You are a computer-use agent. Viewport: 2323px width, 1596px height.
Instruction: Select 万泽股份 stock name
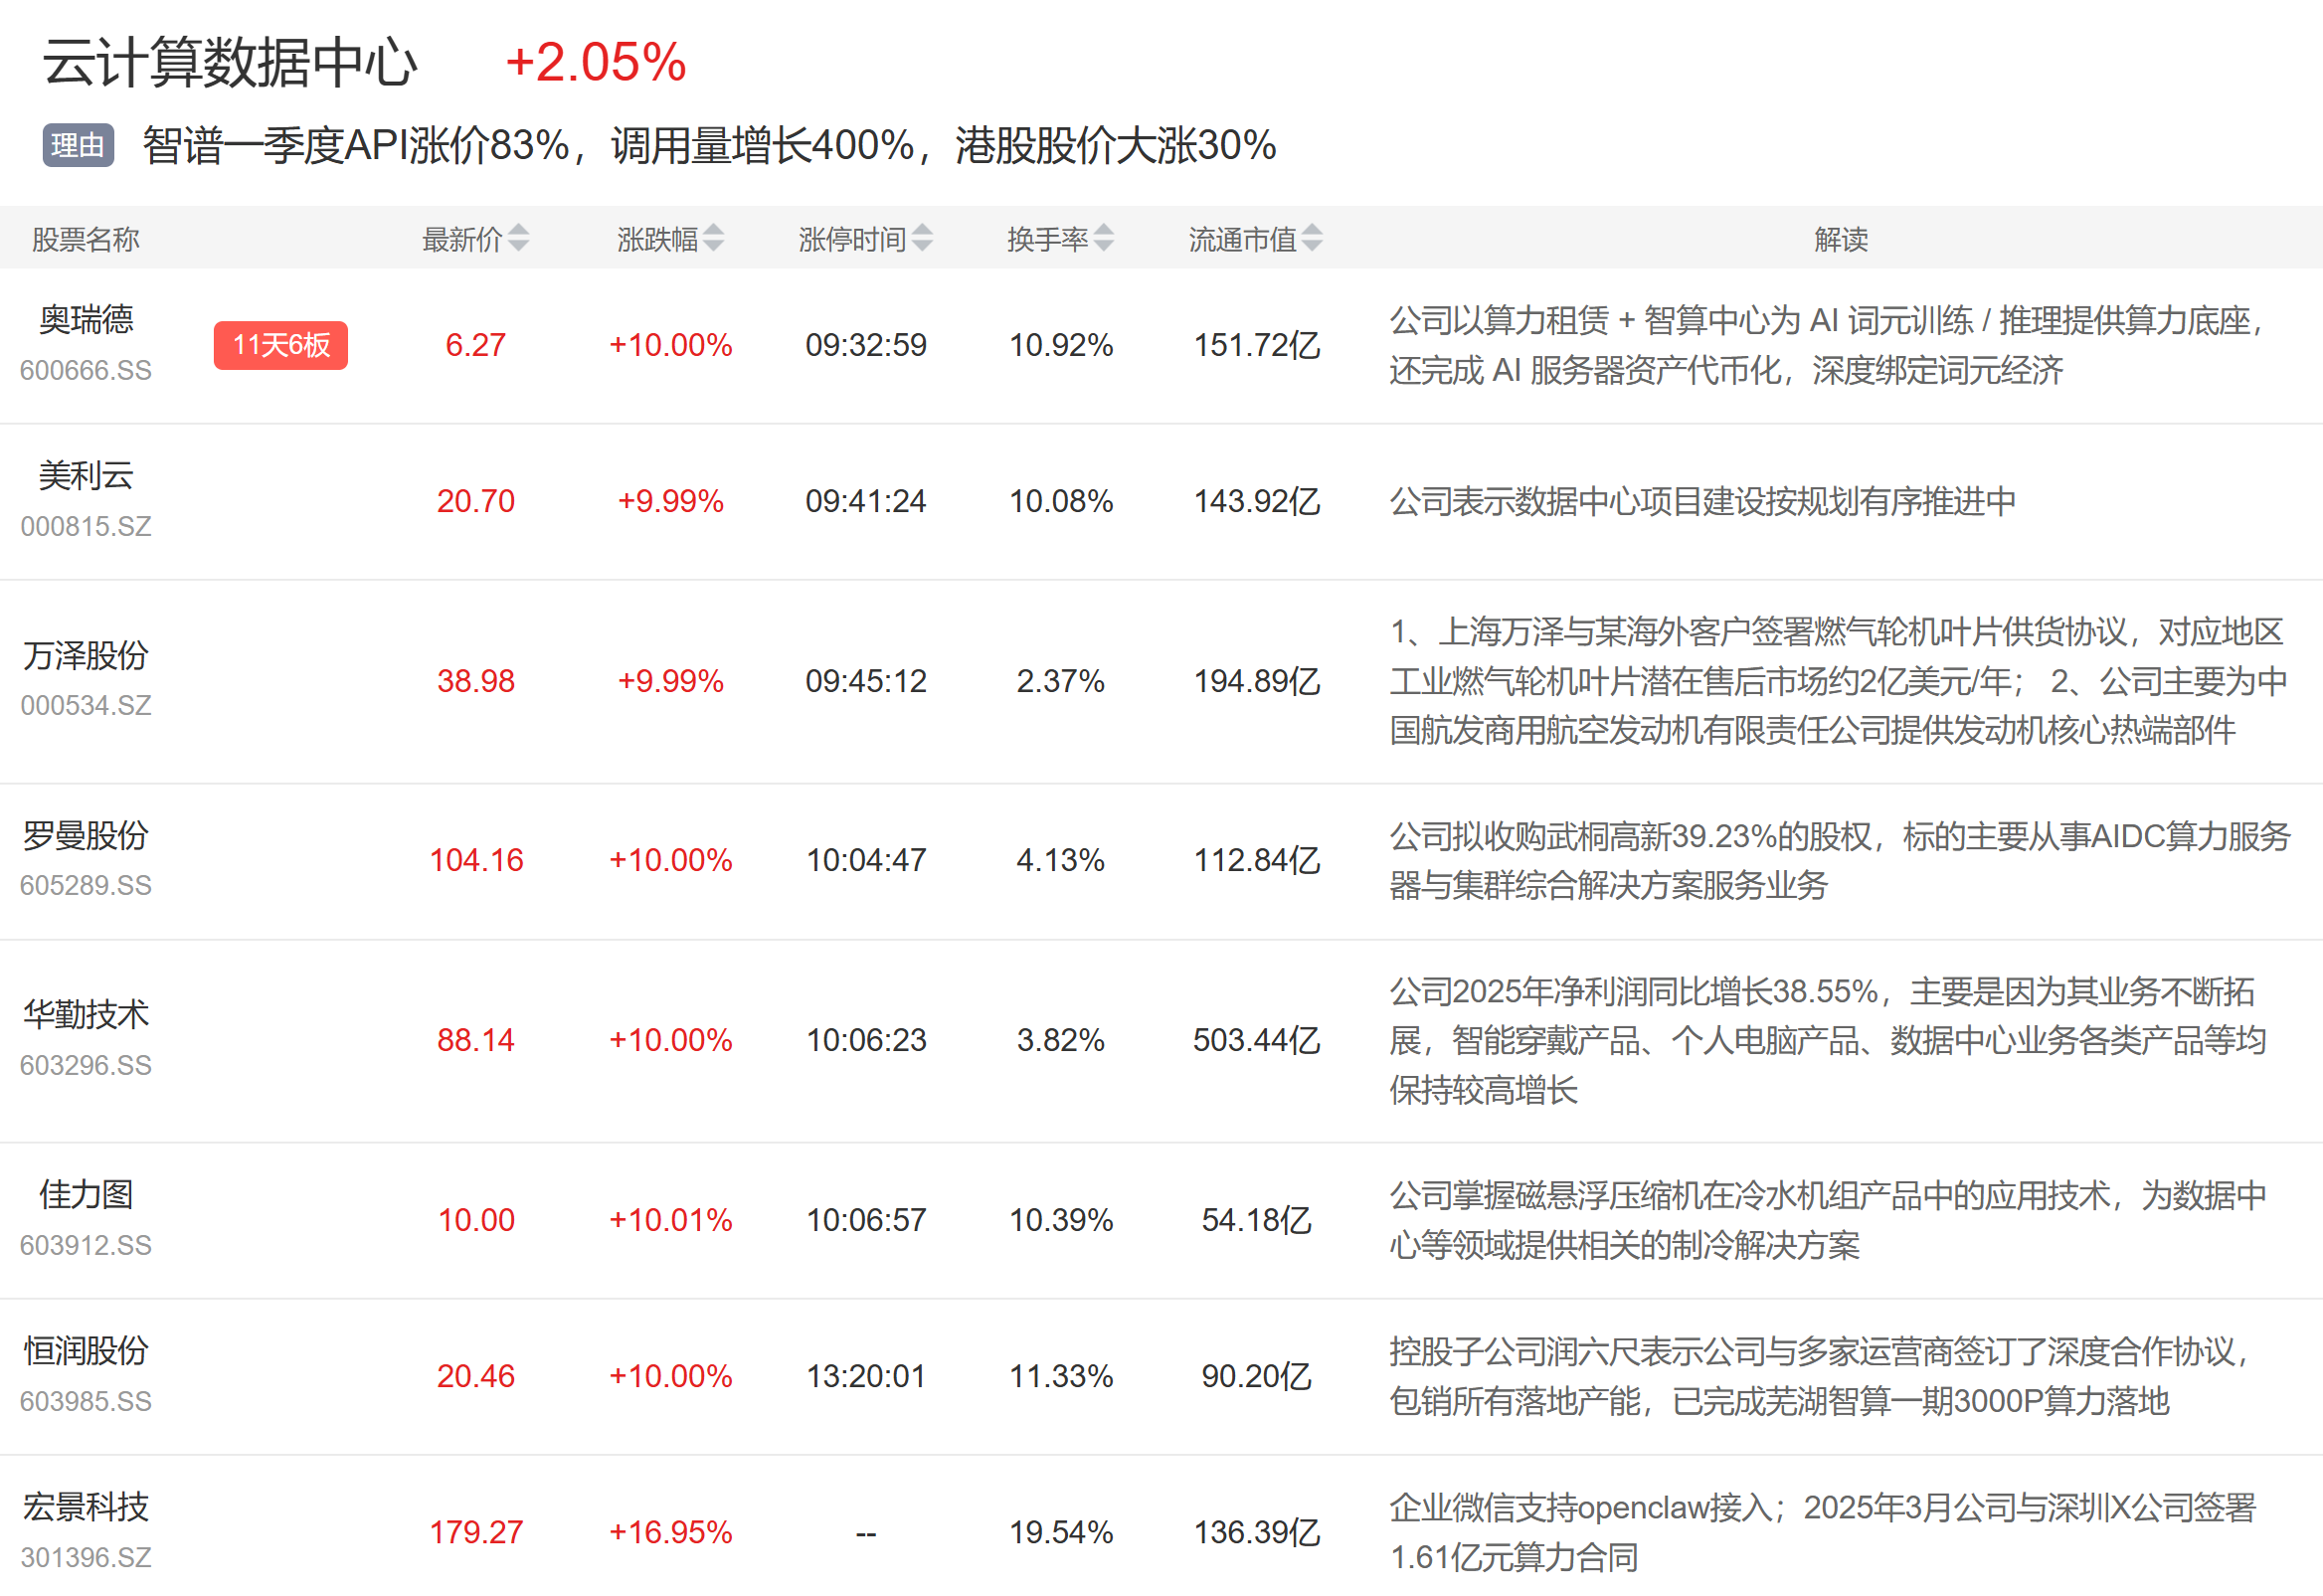[x=86, y=656]
